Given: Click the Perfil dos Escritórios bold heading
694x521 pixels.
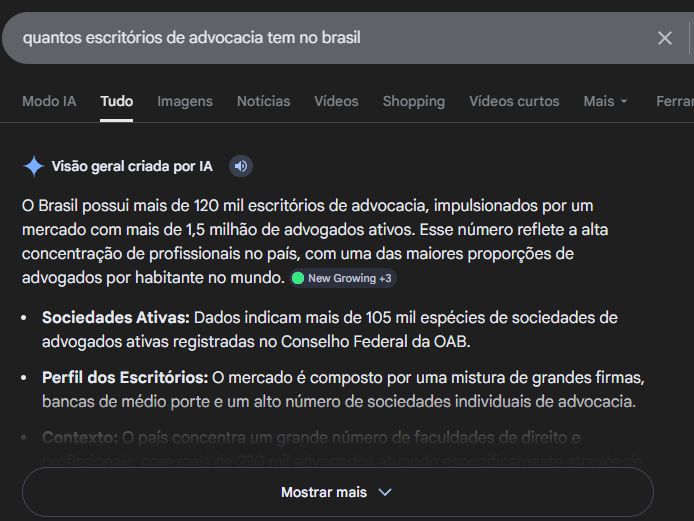Looking at the screenshot, I should (125, 378).
